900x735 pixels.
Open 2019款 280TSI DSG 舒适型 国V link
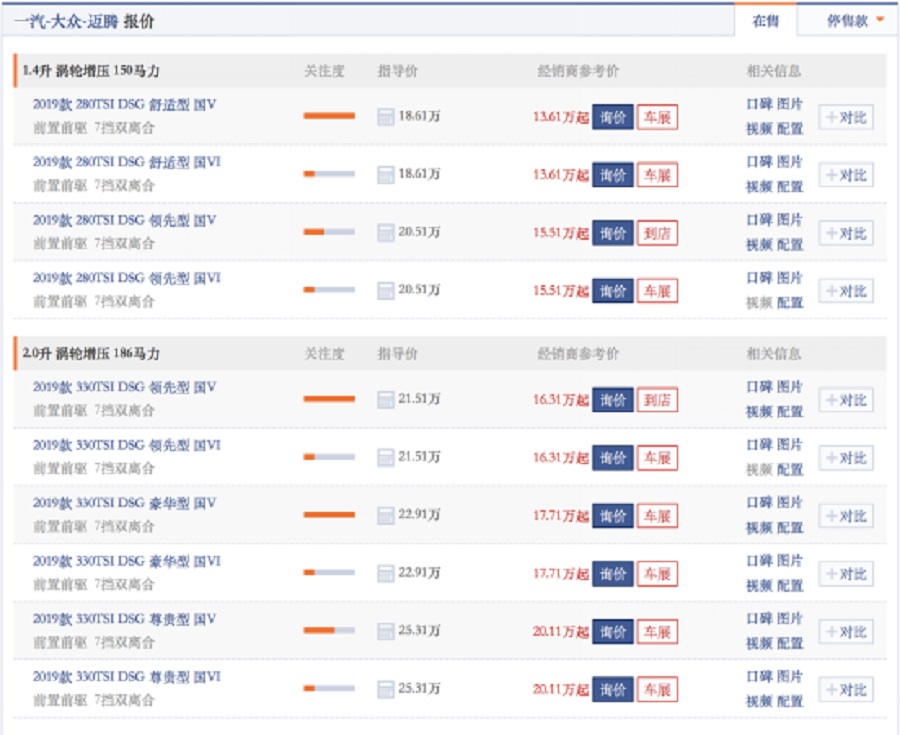coord(125,104)
